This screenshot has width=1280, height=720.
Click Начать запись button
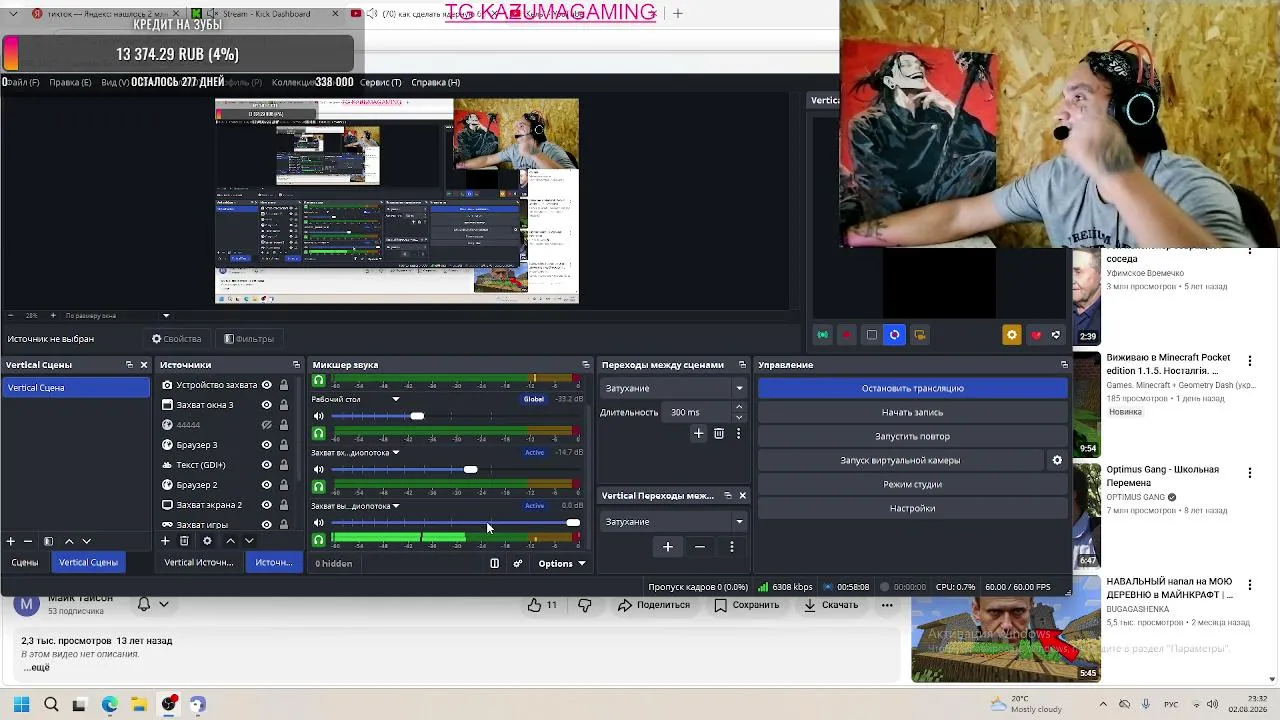(913, 412)
